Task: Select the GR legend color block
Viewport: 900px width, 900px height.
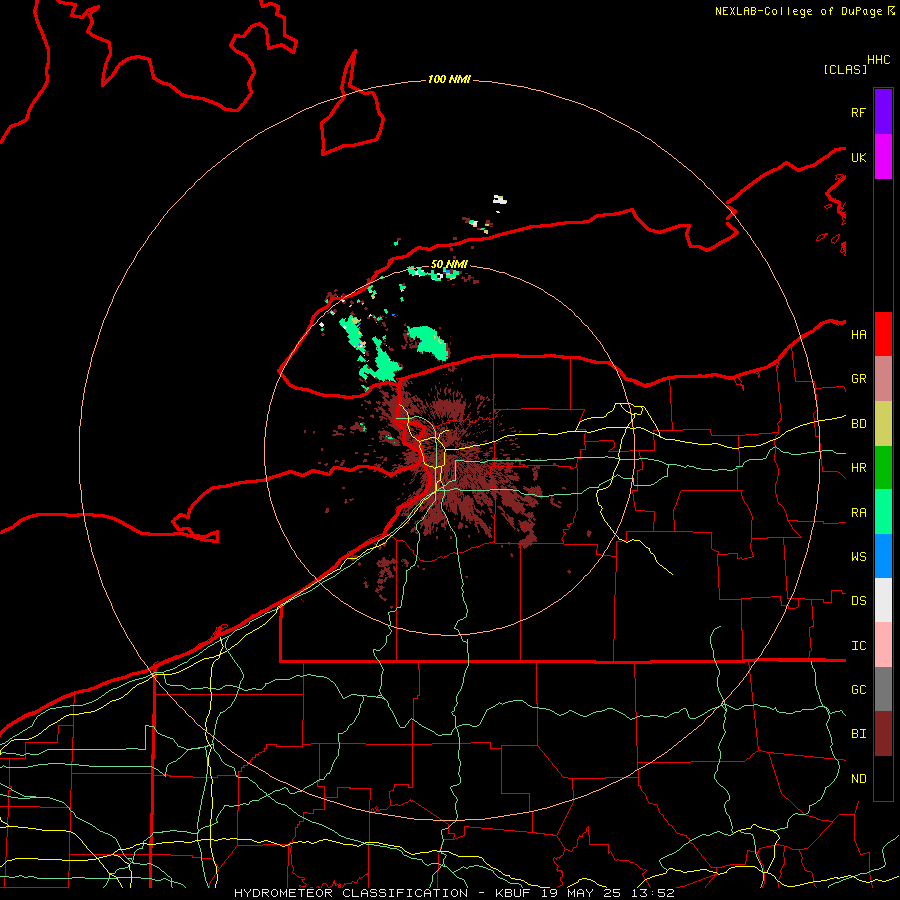Action: [883, 379]
